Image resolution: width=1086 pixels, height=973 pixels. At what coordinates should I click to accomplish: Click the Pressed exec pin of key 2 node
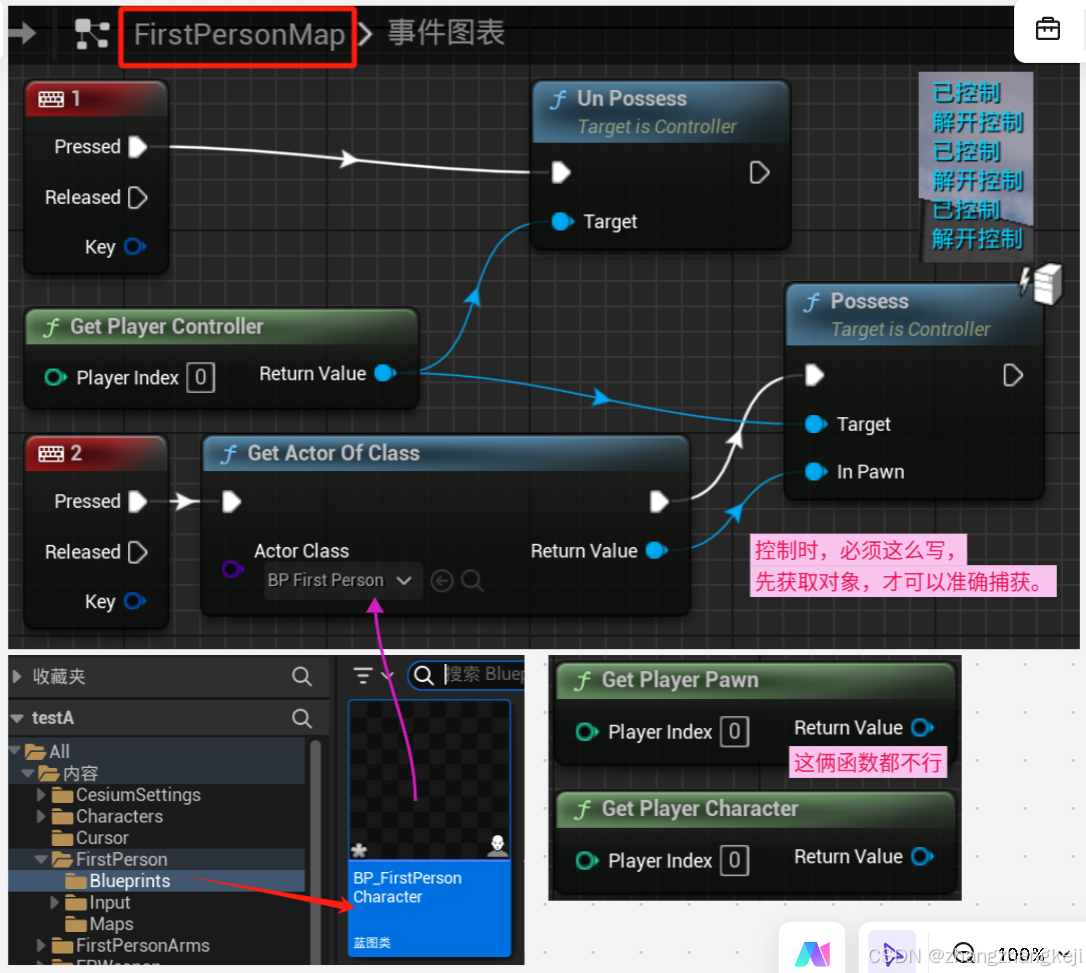coord(138,501)
